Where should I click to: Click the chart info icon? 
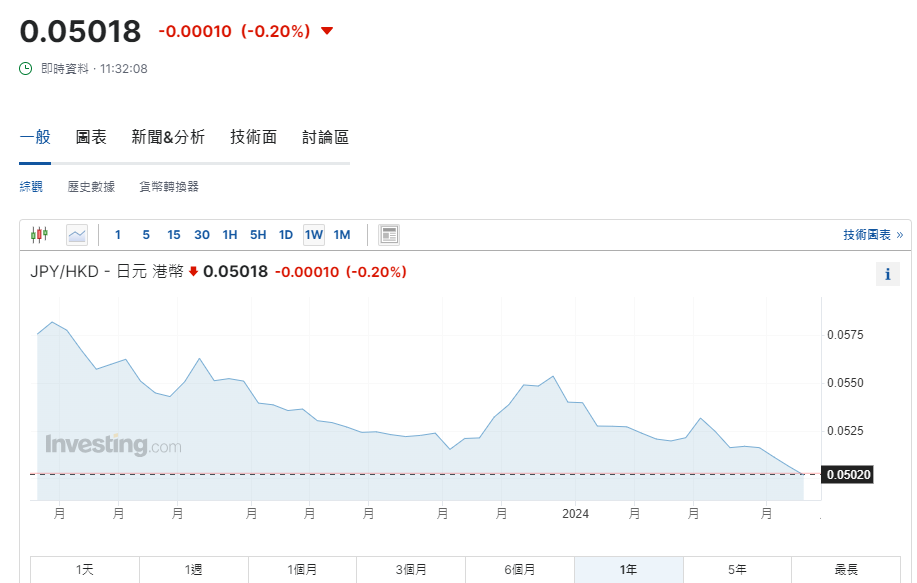pyautogui.click(x=887, y=275)
